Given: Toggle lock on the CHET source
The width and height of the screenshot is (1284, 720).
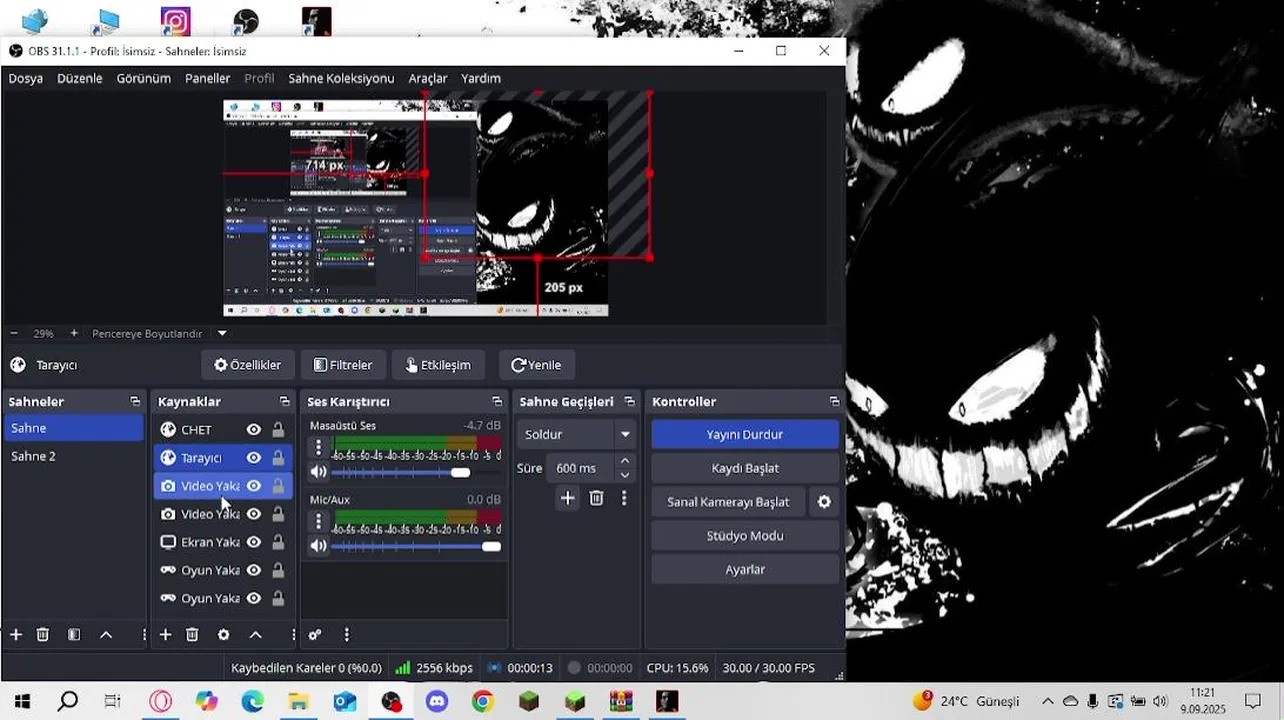Looking at the screenshot, I should (278, 430).
